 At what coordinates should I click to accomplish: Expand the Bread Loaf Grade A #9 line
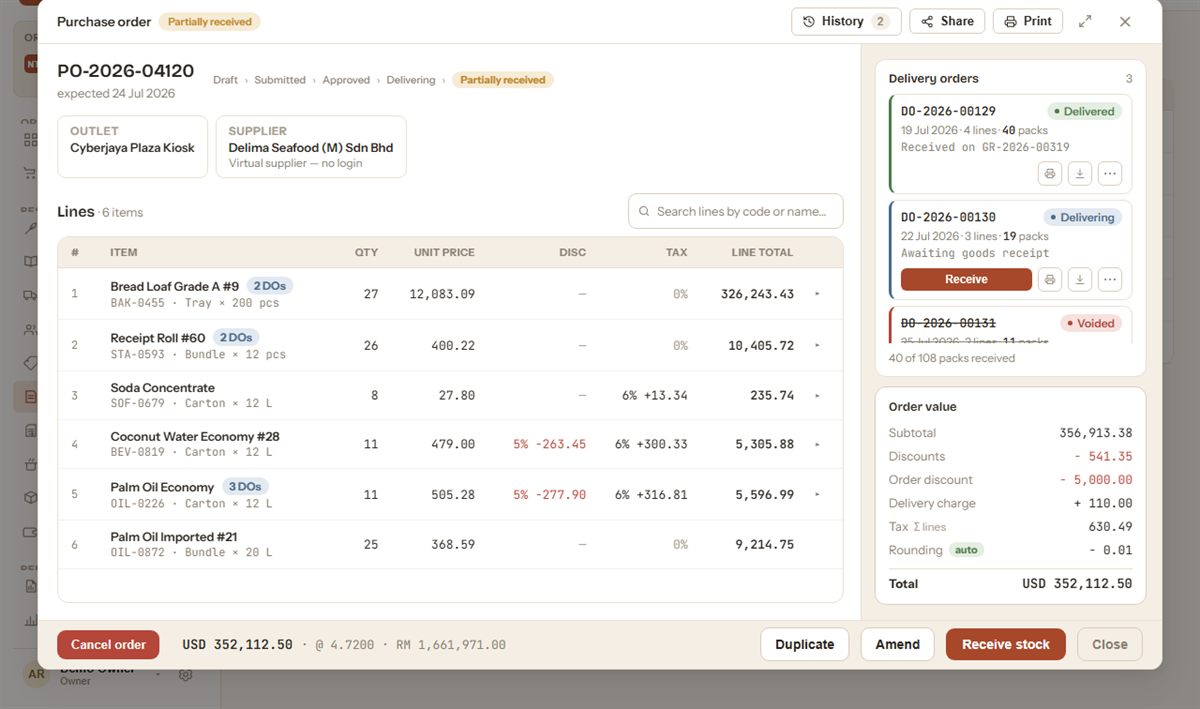(x=817, y=294)
